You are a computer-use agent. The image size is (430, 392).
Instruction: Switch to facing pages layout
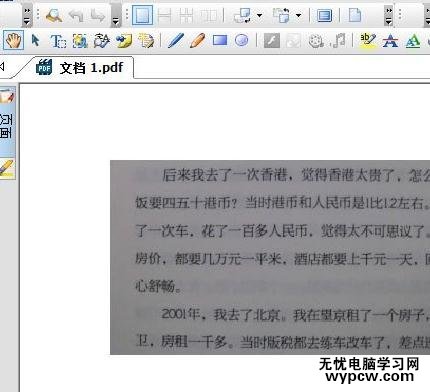pos(209,15)
